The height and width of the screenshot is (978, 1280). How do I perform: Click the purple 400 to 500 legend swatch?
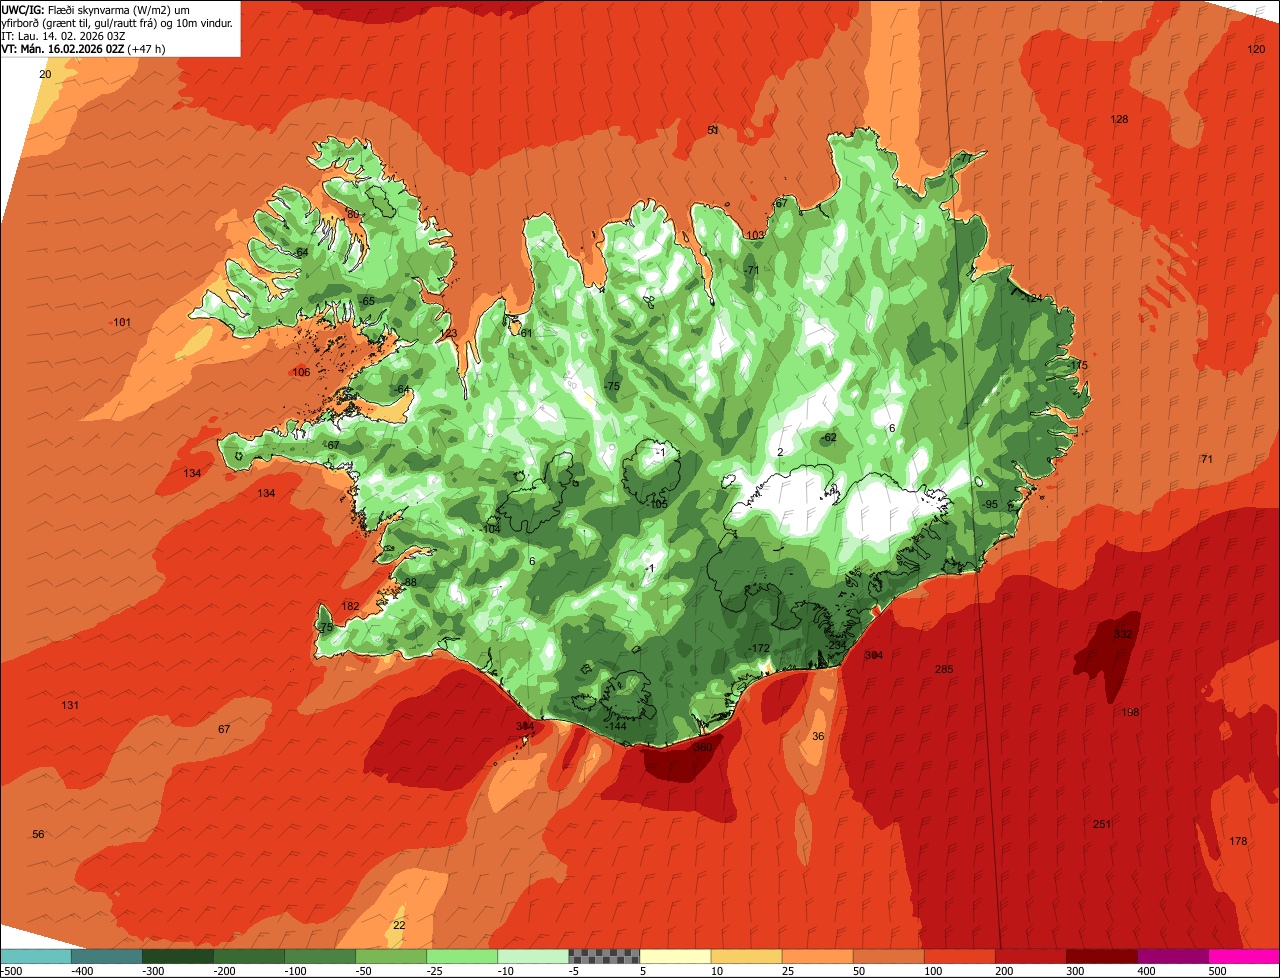[1172, 956]
